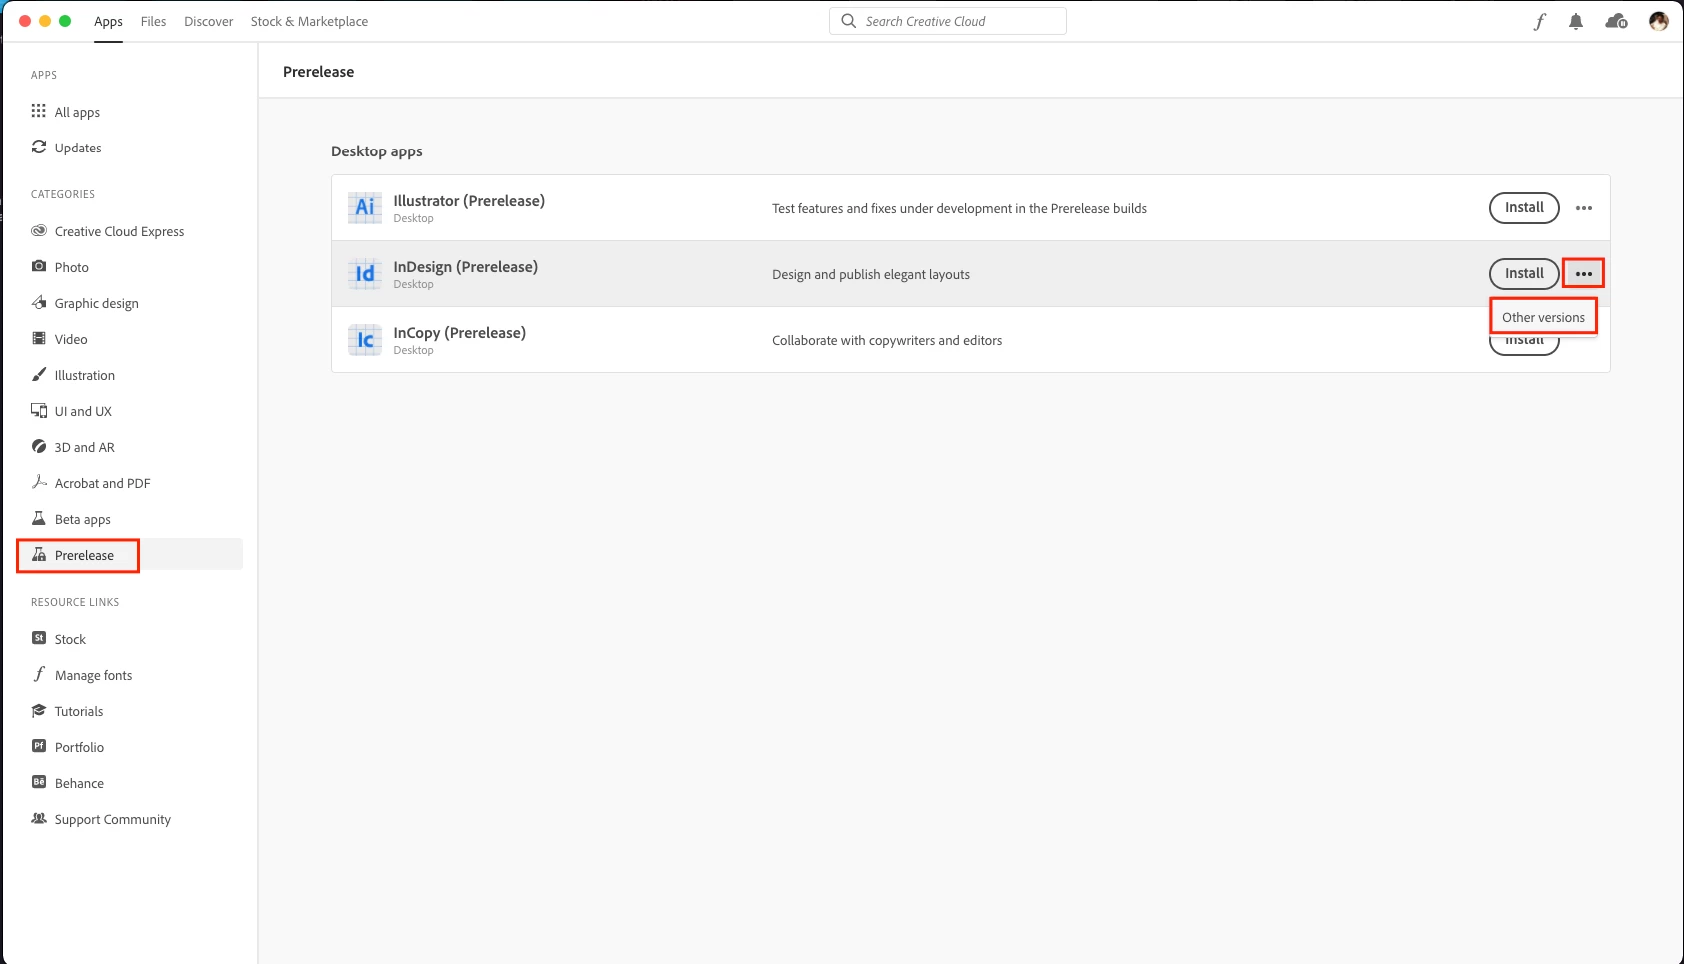Install InDesign (Prerelease)

[1524, 273]
